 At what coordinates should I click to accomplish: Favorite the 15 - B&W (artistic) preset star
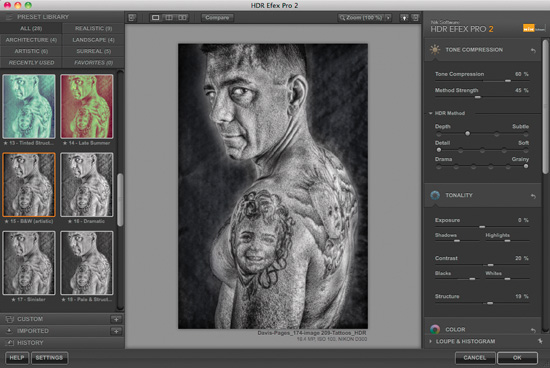(x=6, y=221)
